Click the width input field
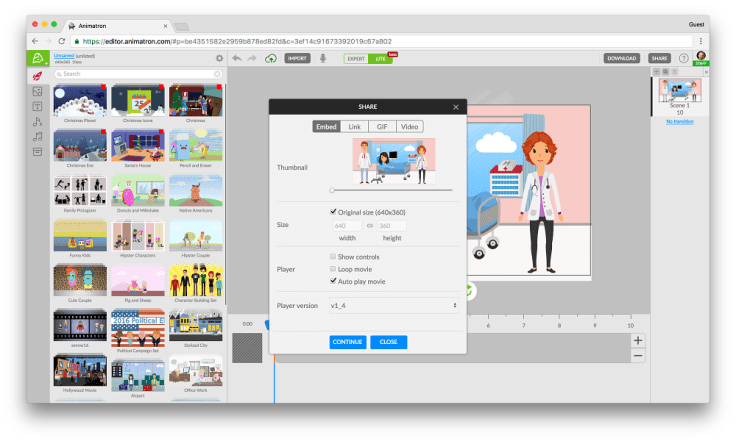This screenshot has width=736, height=441. 347,226
